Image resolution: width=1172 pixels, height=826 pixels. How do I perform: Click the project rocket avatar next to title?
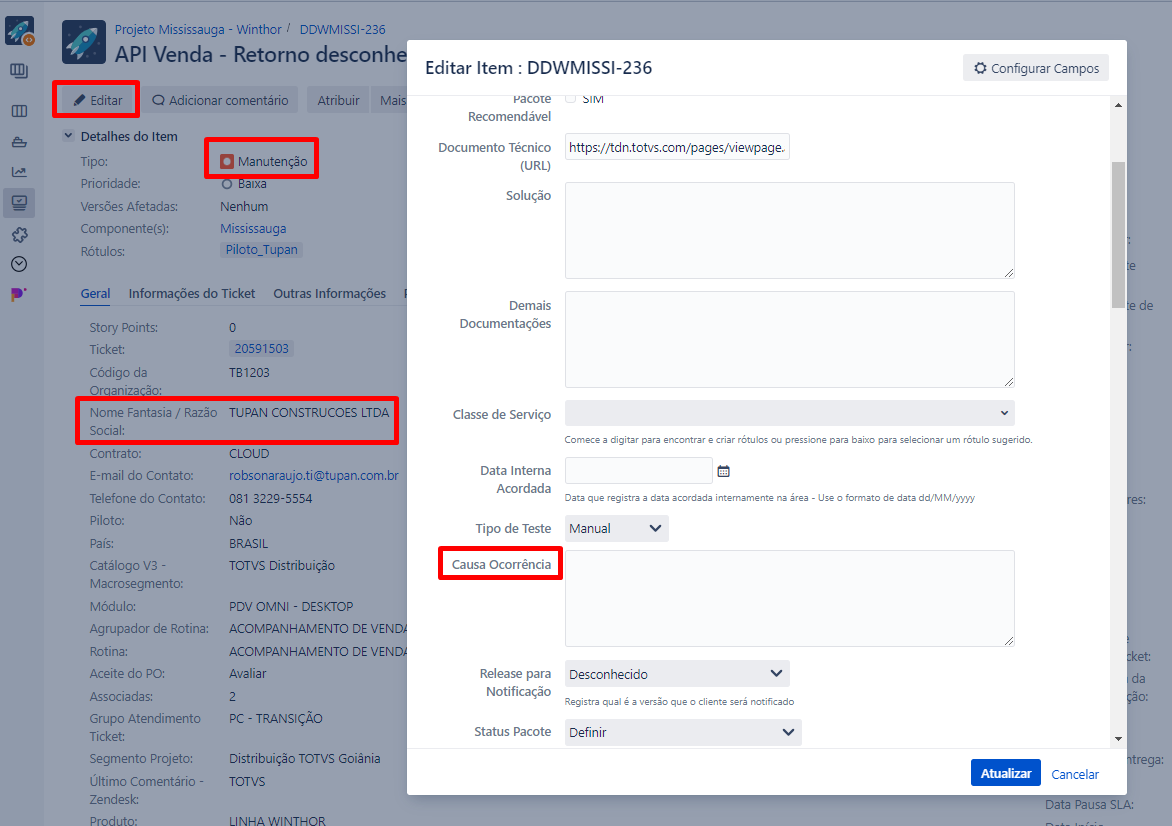click(84, 43)
